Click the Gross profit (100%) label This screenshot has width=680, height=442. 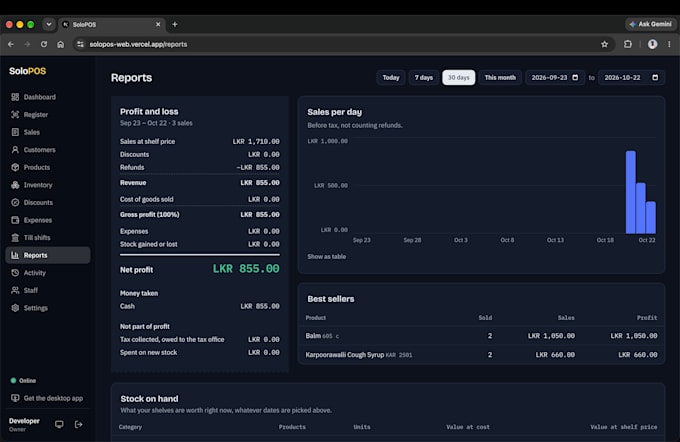point(150,214)
